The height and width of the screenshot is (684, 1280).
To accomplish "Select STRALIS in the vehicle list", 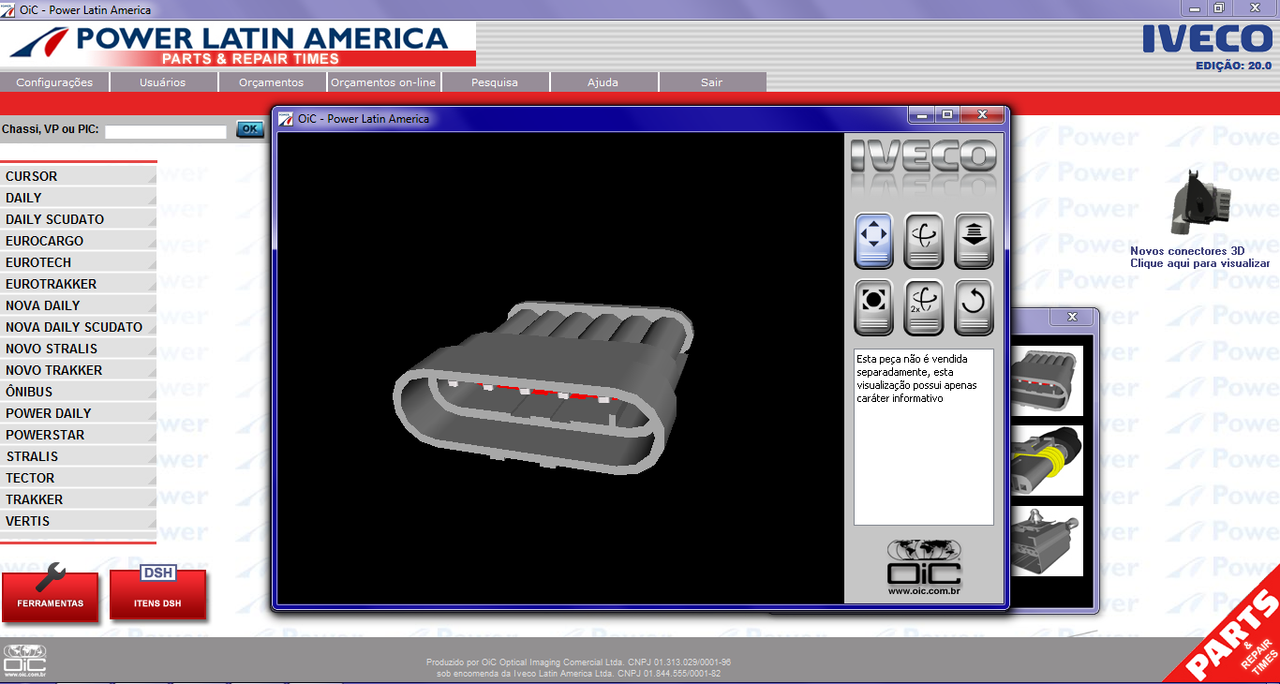I will point(79,456).
